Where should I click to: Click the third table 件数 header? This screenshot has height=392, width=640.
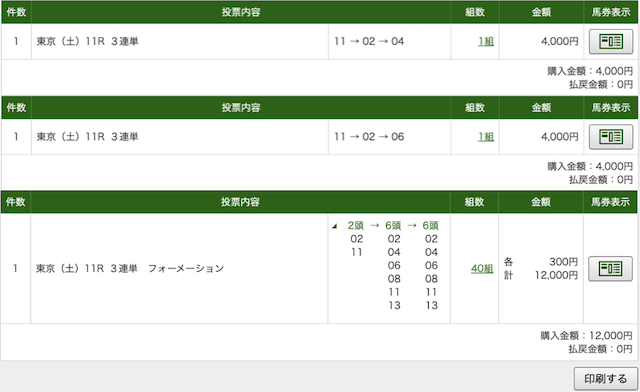pyautogui.click(x=16, y=202)
